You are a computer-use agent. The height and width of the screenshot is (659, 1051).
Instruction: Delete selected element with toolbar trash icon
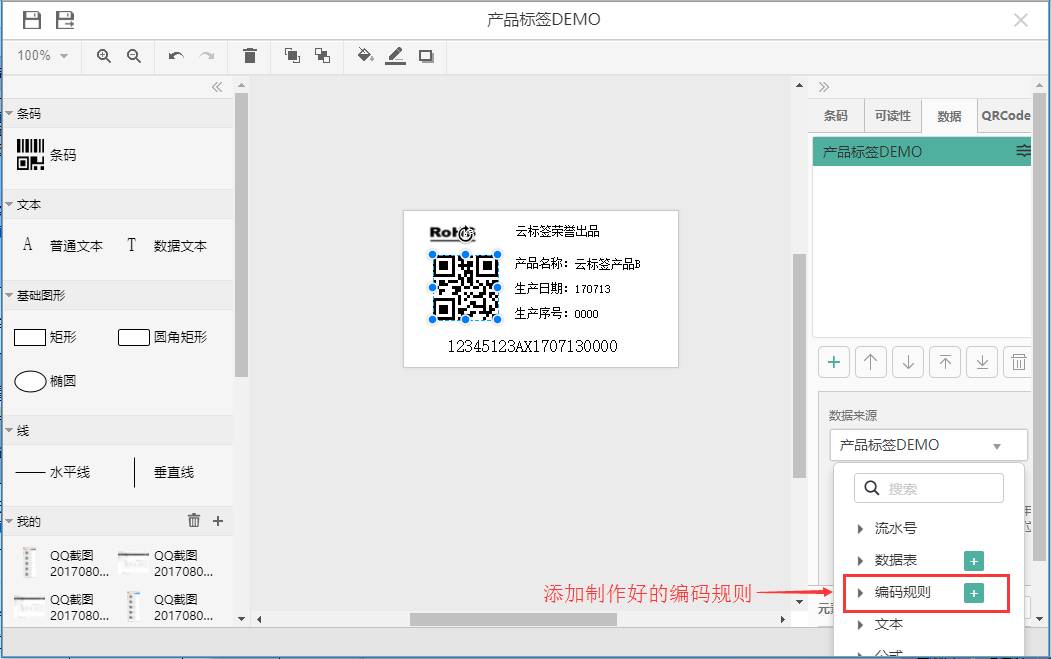coord(250,56)
